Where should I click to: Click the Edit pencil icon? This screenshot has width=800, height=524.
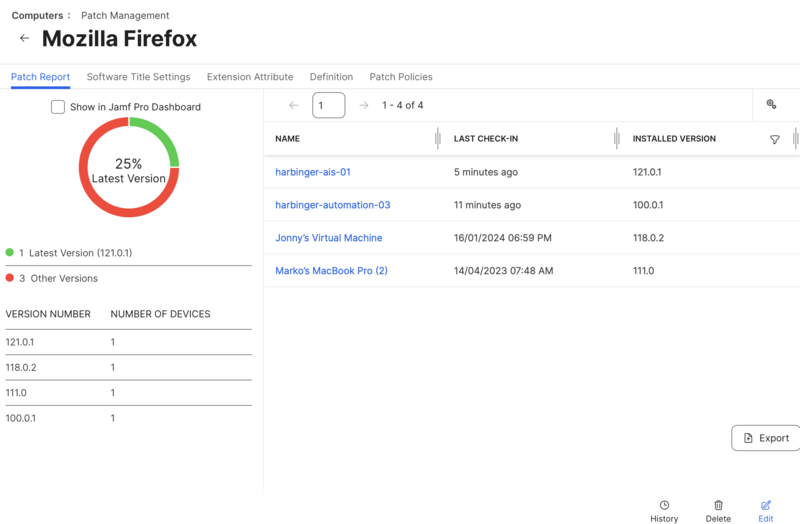pos(765,511)
